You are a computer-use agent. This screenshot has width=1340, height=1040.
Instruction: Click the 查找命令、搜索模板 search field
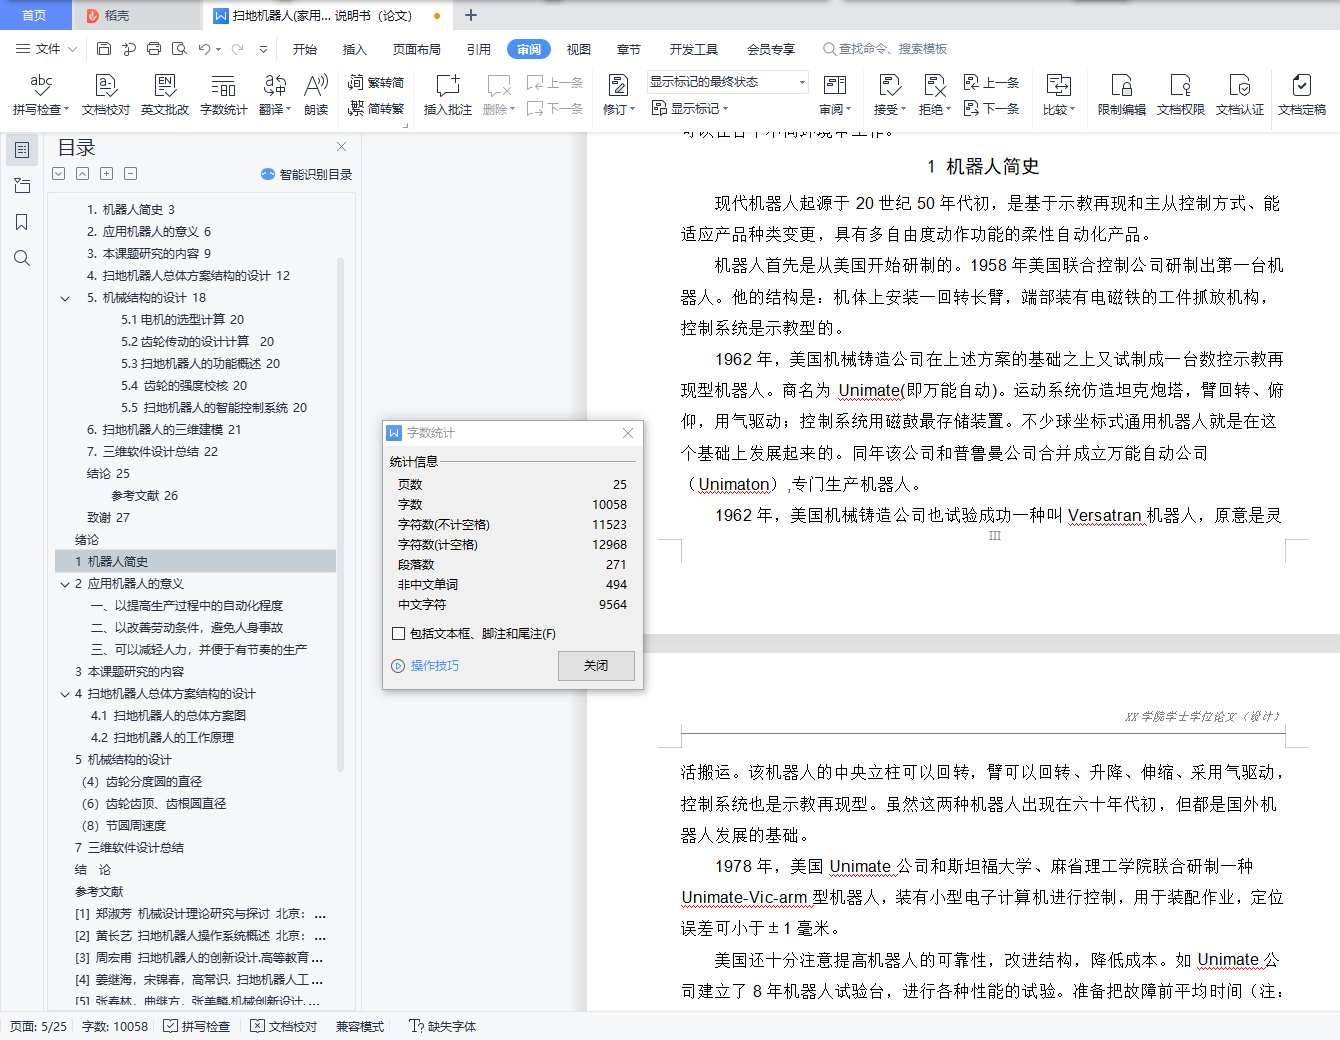[x=885, y=49]
